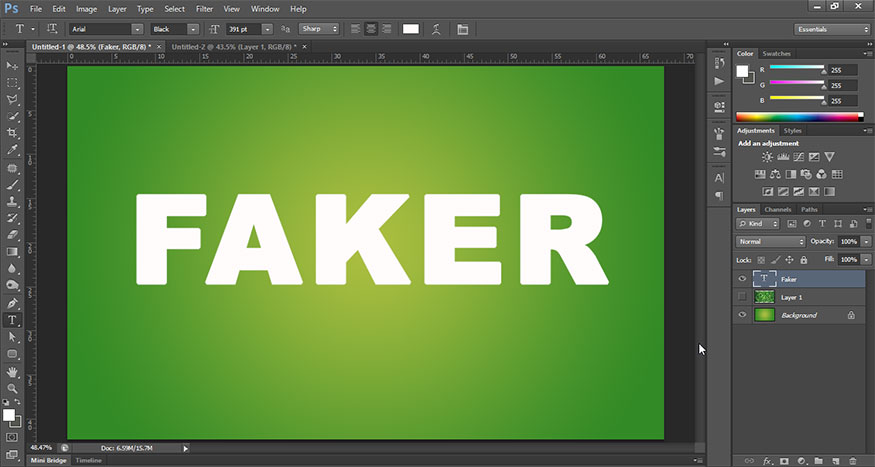The width and height of the screenshot is (875, 467).
Task: Open the Black font style dropdown
Action: coord(193,29)
